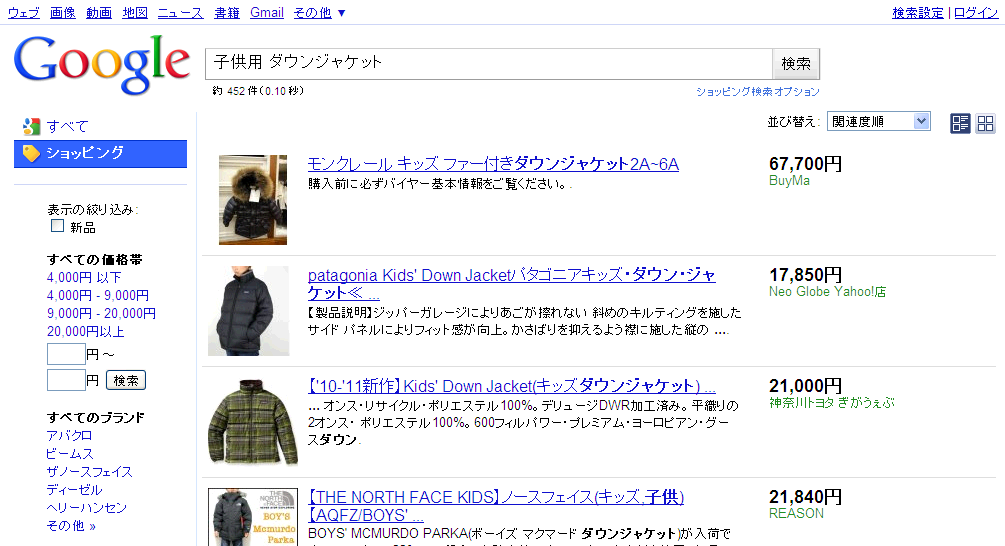Open 動画 in the top navigation

tap(99, 13)
